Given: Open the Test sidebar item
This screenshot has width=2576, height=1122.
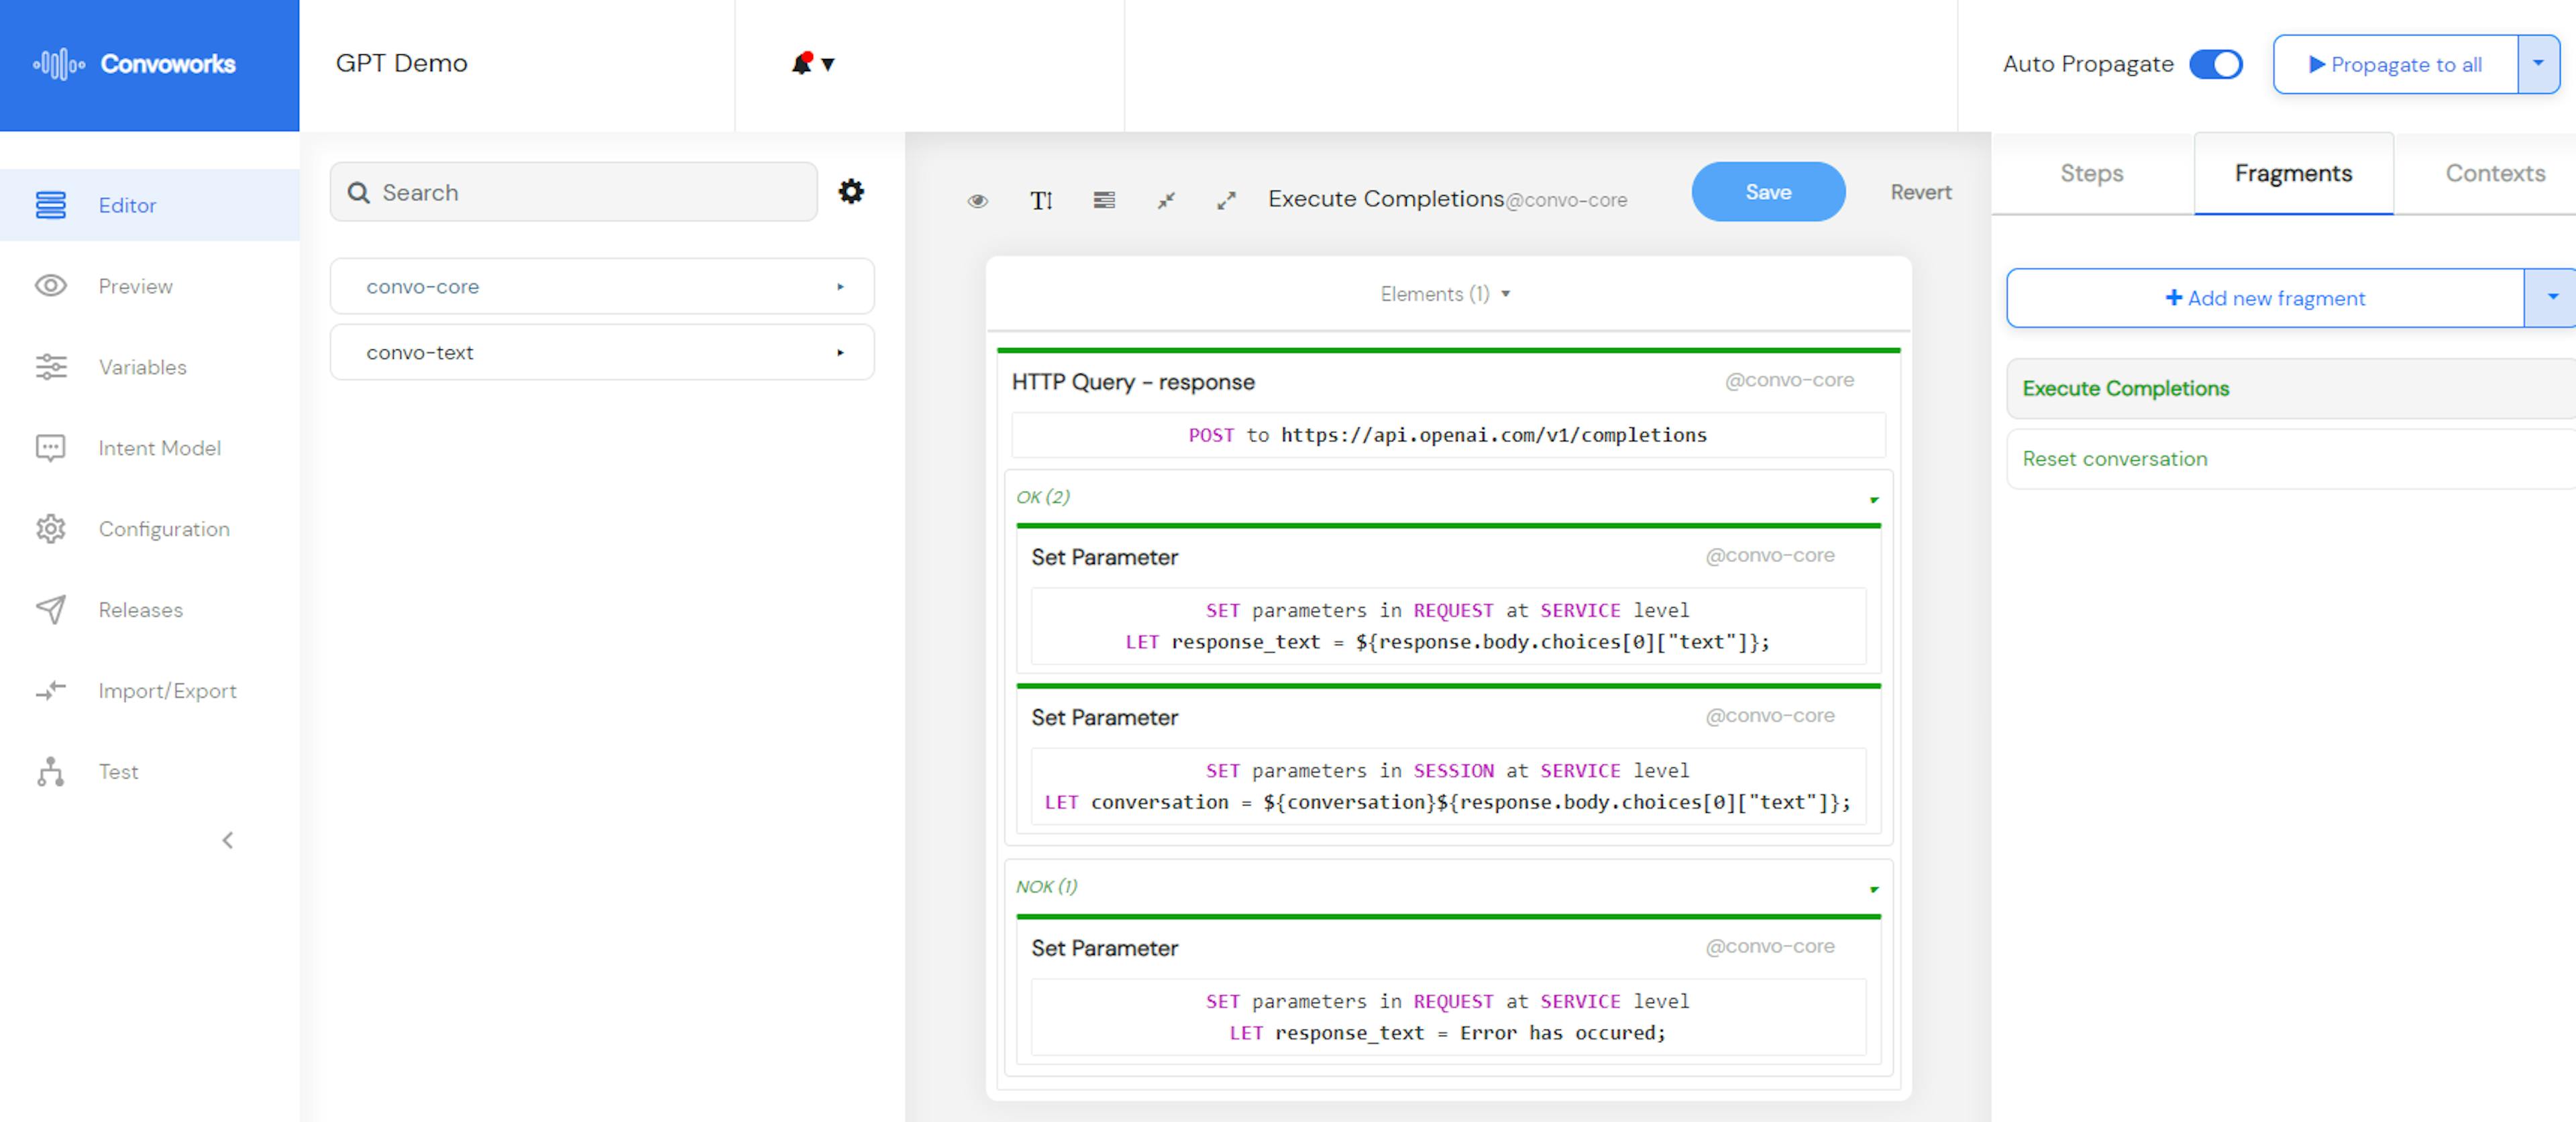Looking at the screenshot, I should [x=150, y=772].
